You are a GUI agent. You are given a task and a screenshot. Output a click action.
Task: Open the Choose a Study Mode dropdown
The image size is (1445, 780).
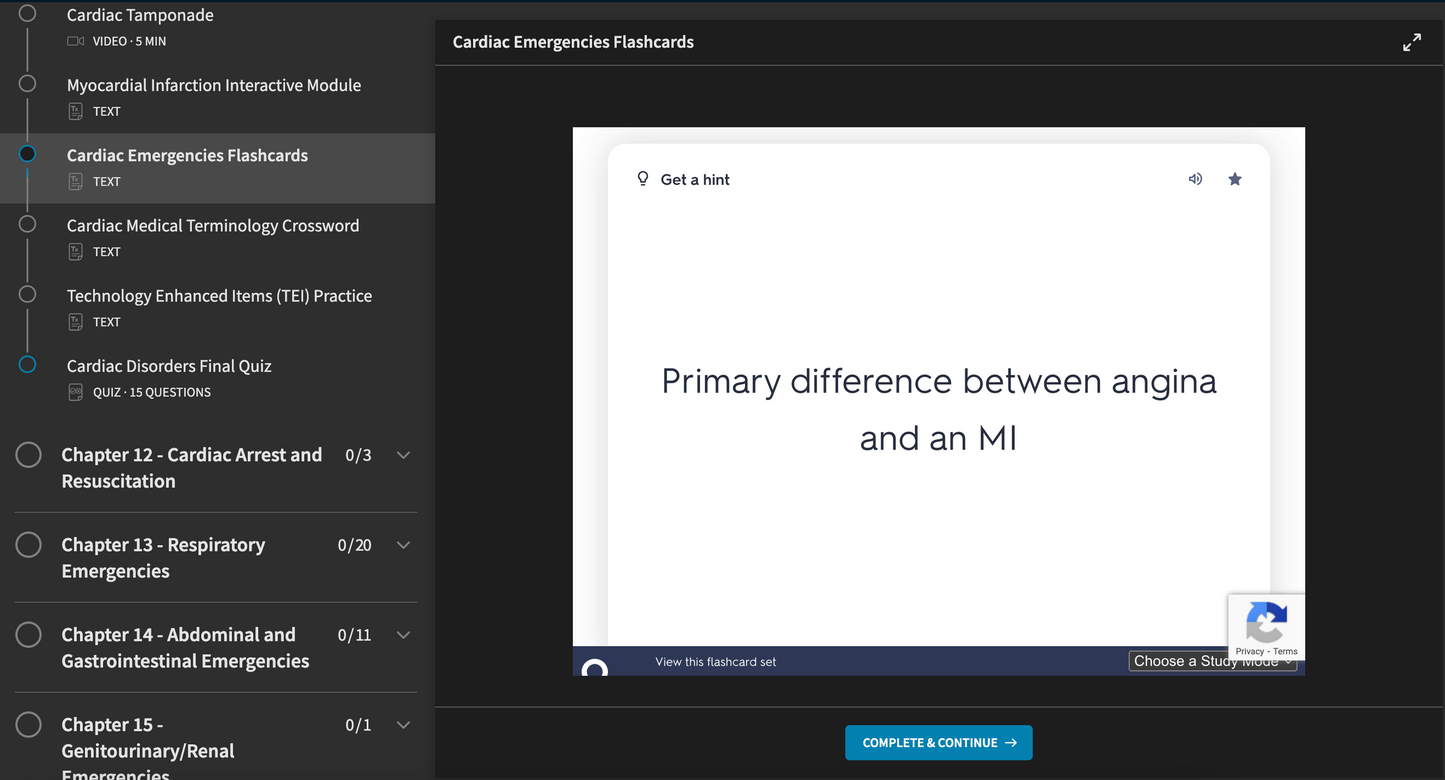[1212, 661]
